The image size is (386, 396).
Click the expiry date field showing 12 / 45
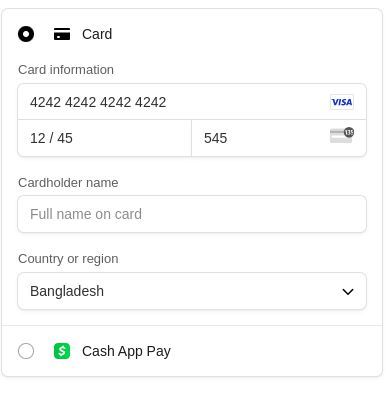click(105, 138)
